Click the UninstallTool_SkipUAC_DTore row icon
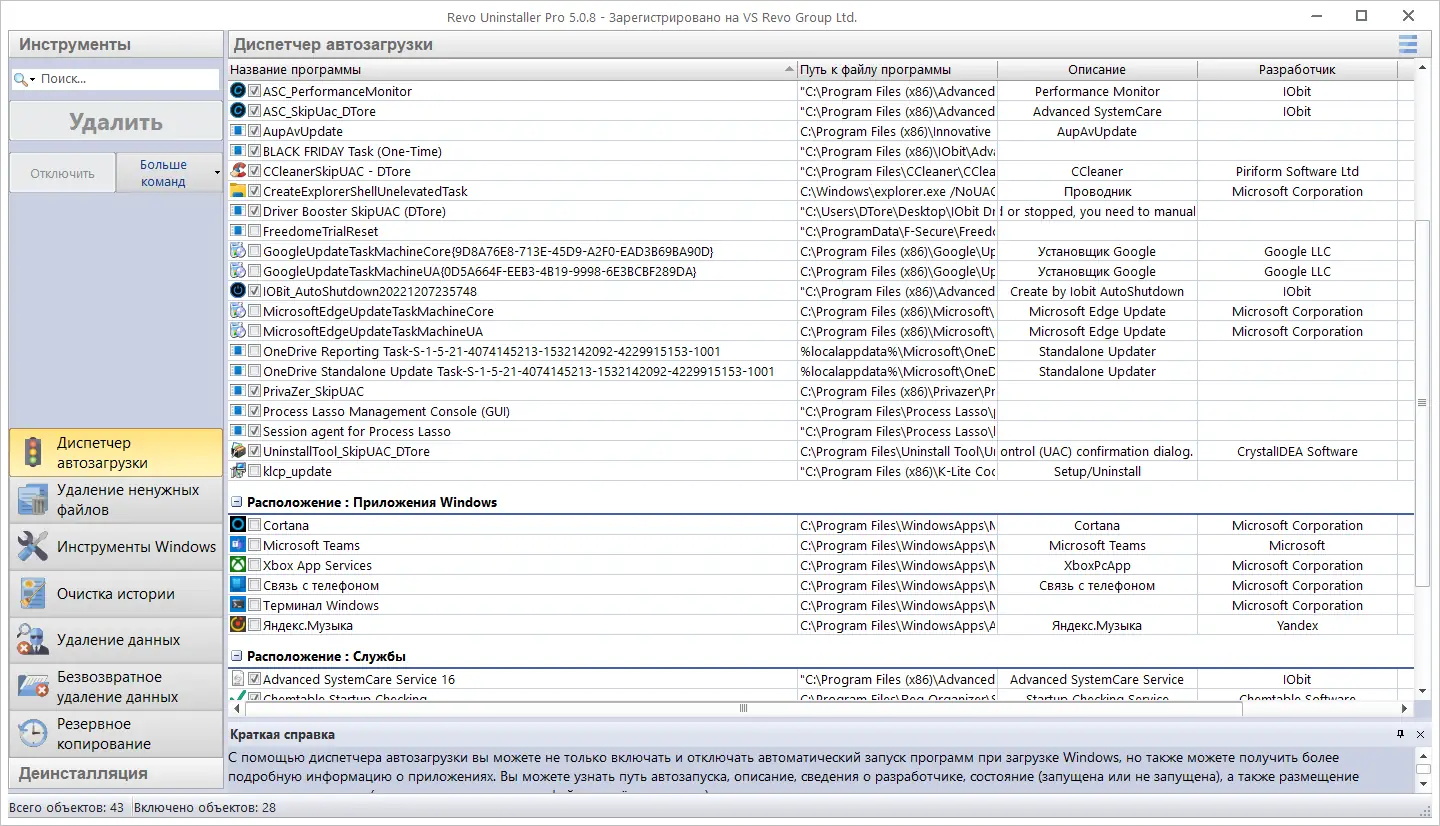Viewport: 1440px width, 826px height. click(238, 451)
